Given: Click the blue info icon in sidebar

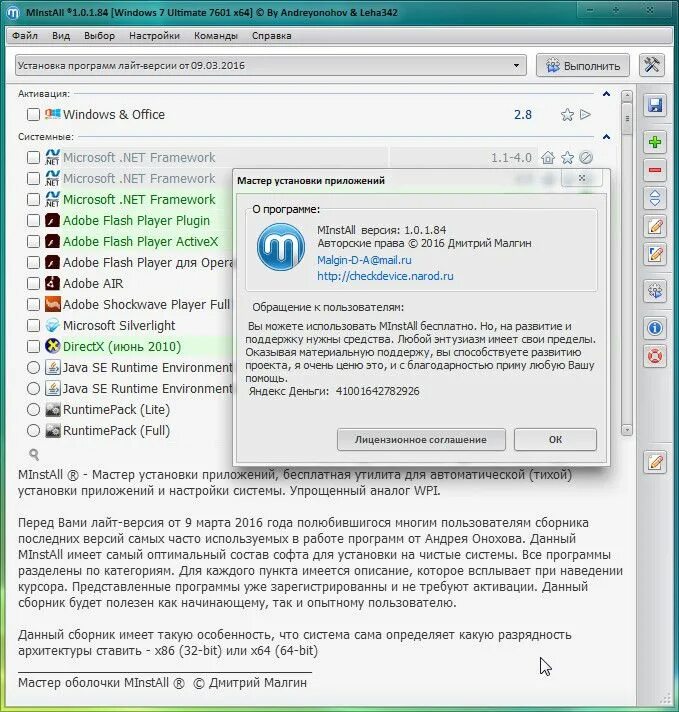Looking at the screenshot, I should tap(654, 328).
